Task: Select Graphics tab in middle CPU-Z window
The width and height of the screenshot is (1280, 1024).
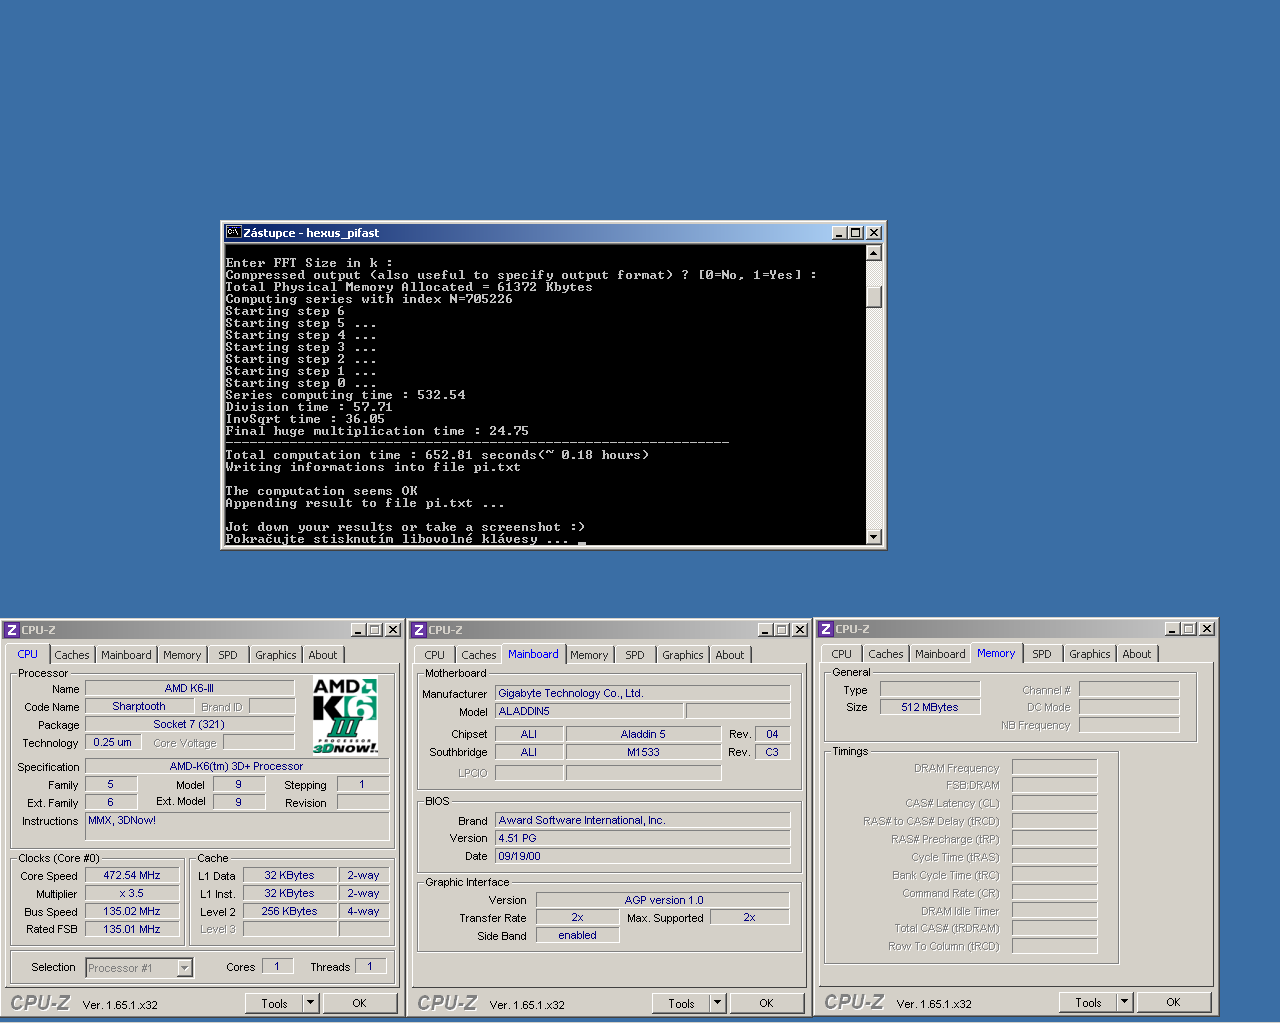Action: [683, 655]
